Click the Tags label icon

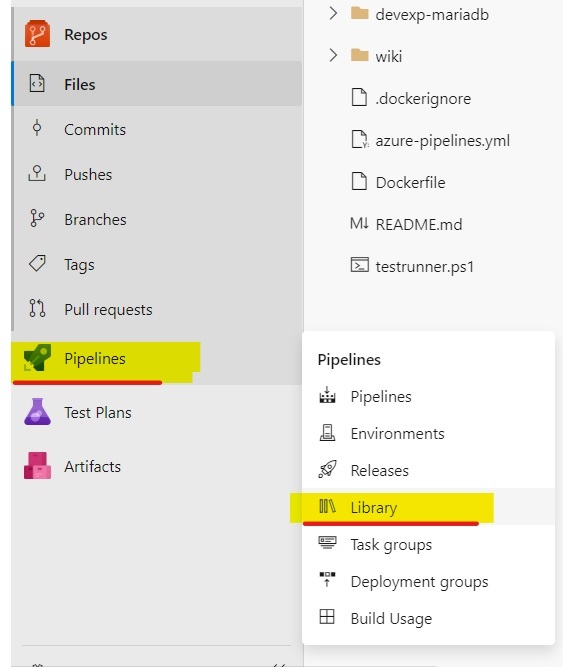[x=37, y=263]
